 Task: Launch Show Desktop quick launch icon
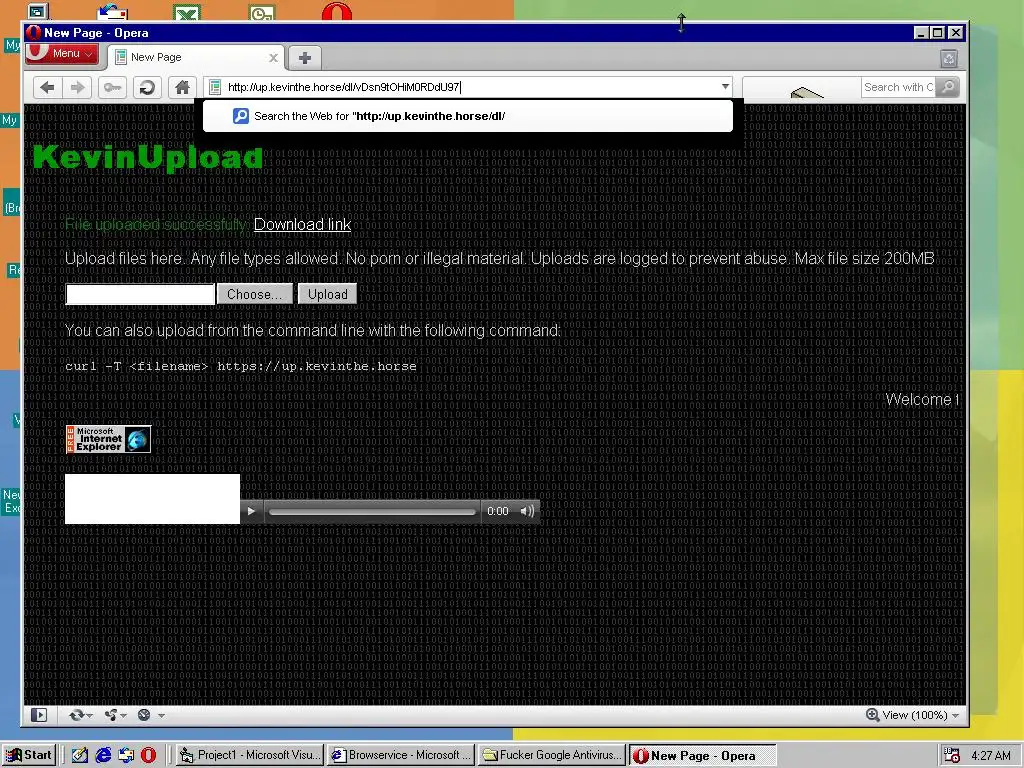[80, 755]
